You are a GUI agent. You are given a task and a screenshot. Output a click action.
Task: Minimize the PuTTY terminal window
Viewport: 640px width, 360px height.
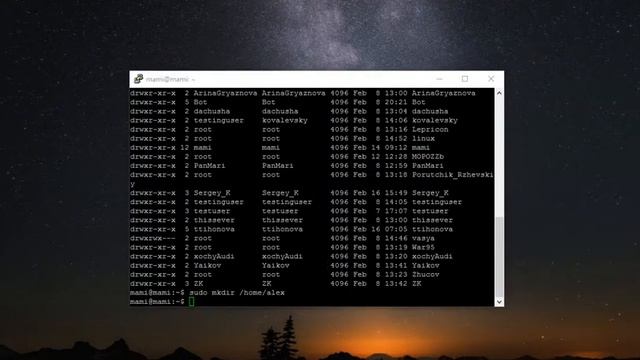click(439, 79)
